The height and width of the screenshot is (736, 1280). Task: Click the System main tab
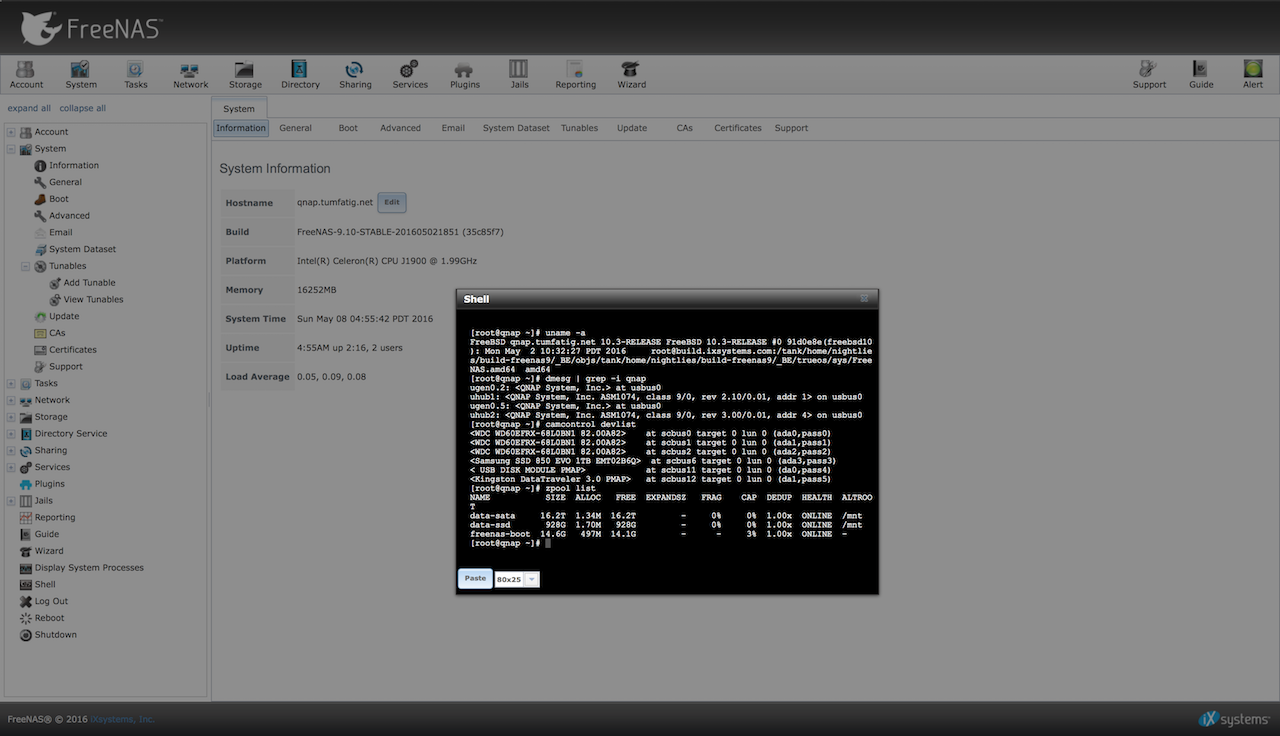[x=239, y=108]
